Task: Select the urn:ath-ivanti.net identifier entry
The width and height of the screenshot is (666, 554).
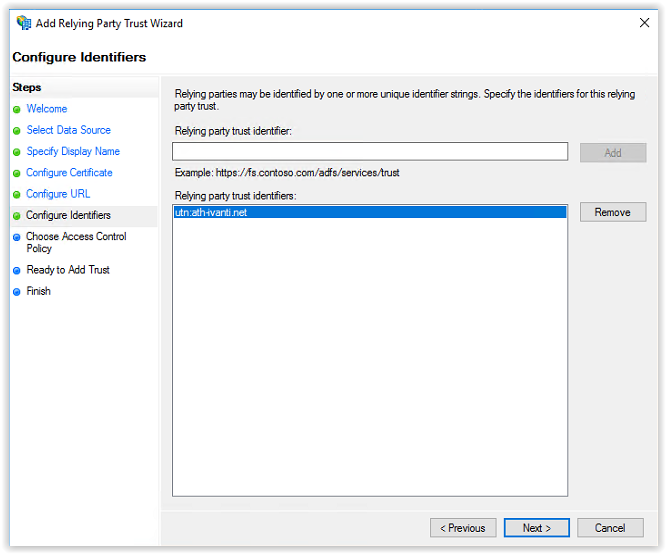Action: 370,212
